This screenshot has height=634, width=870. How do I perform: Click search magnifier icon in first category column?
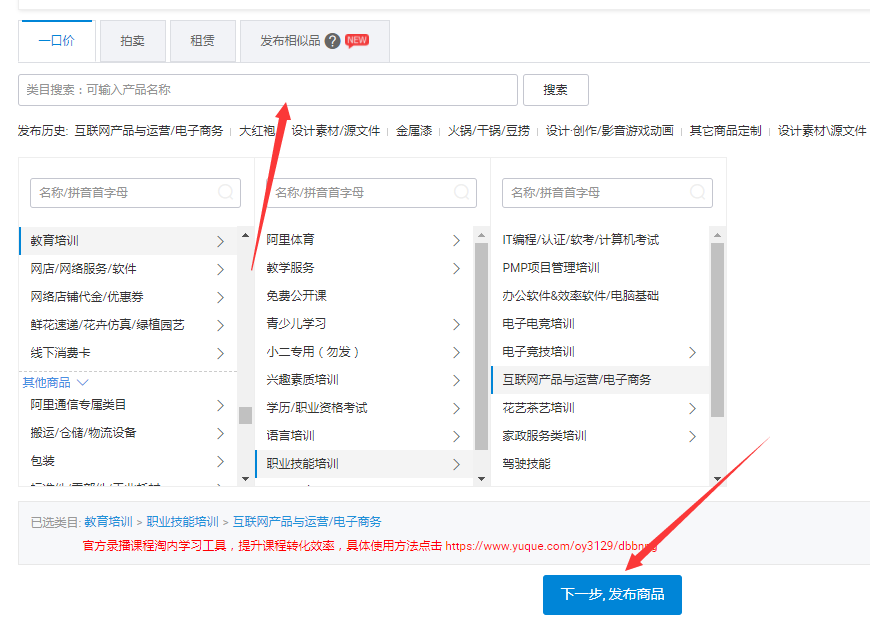click(x=226, y=192)
